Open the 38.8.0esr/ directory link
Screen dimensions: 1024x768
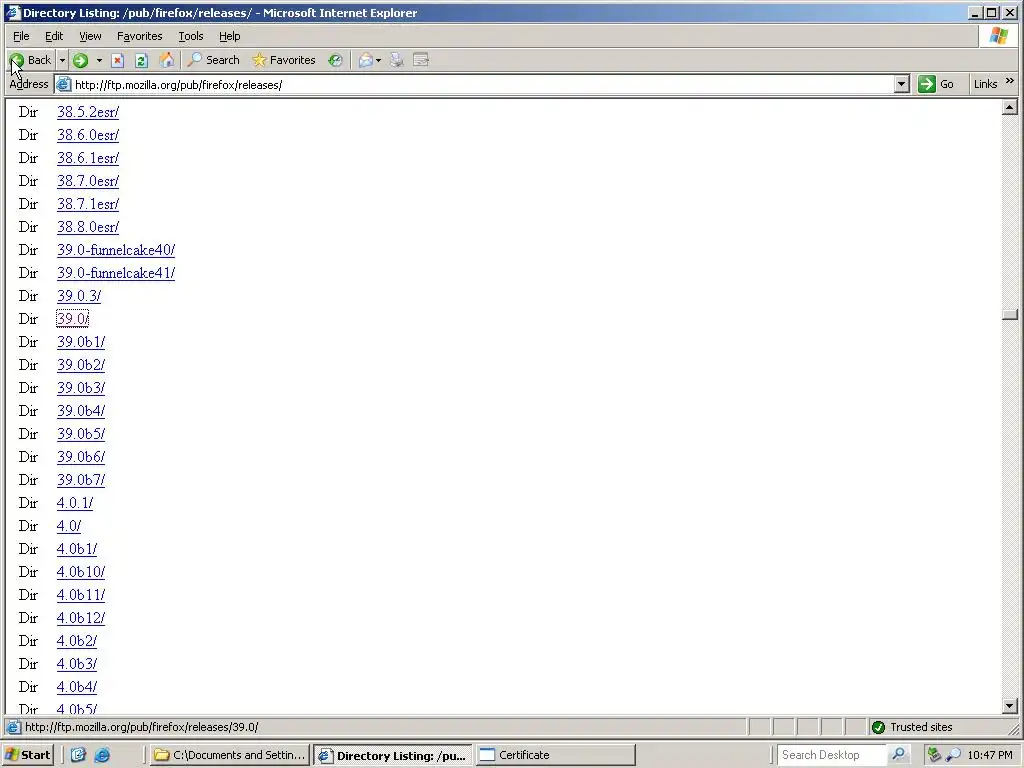(88, 227)
